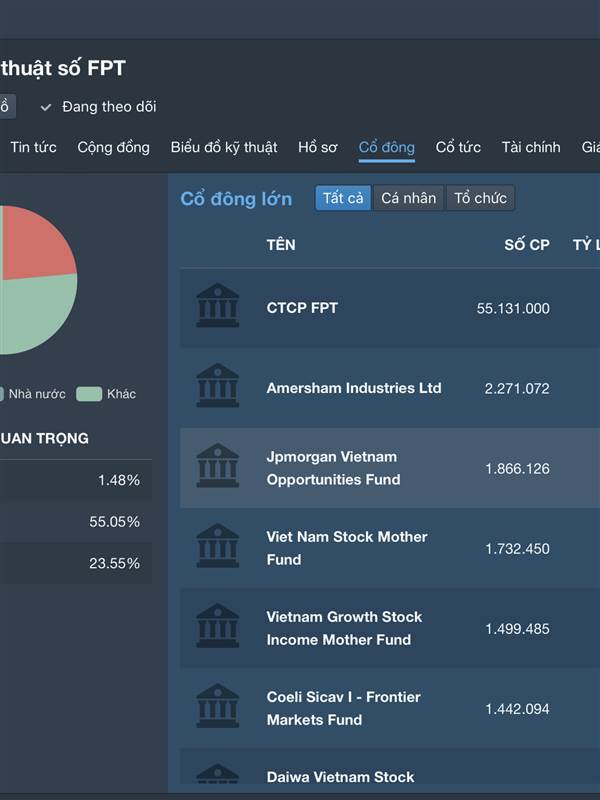Click the share count 1.499.485
The width and height of the screenshot is (600, 800).
[x=517, y=629]
